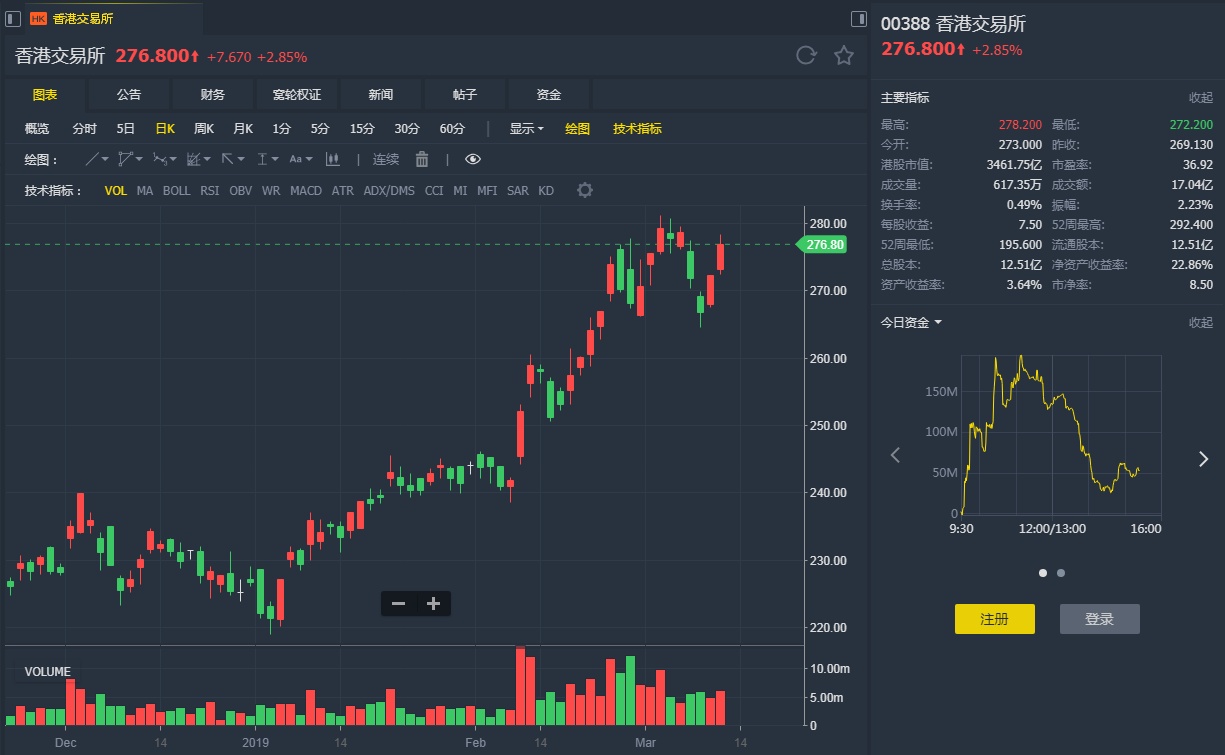Select the 周K weekly chart period
This screenshot has height=755, width=1225.
[x=204, y=128]
